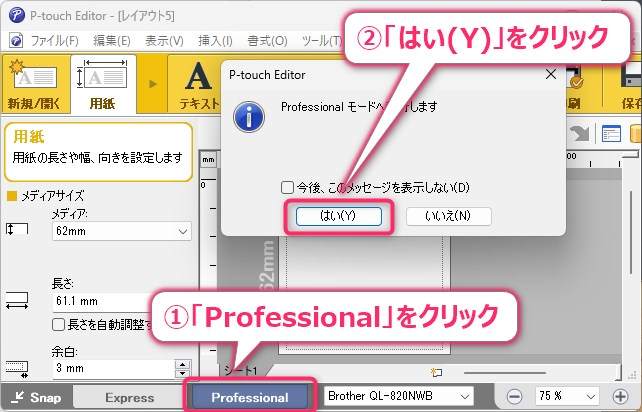The image size is (642, 412).
Task: Click the 印刷 print toolbar icon
Action: 574,86
